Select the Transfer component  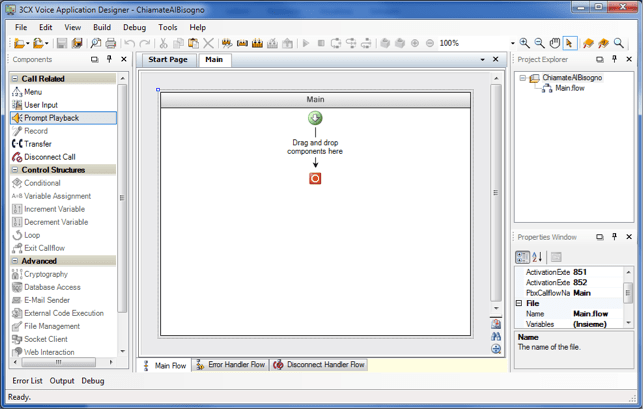(x=32, y=144)
